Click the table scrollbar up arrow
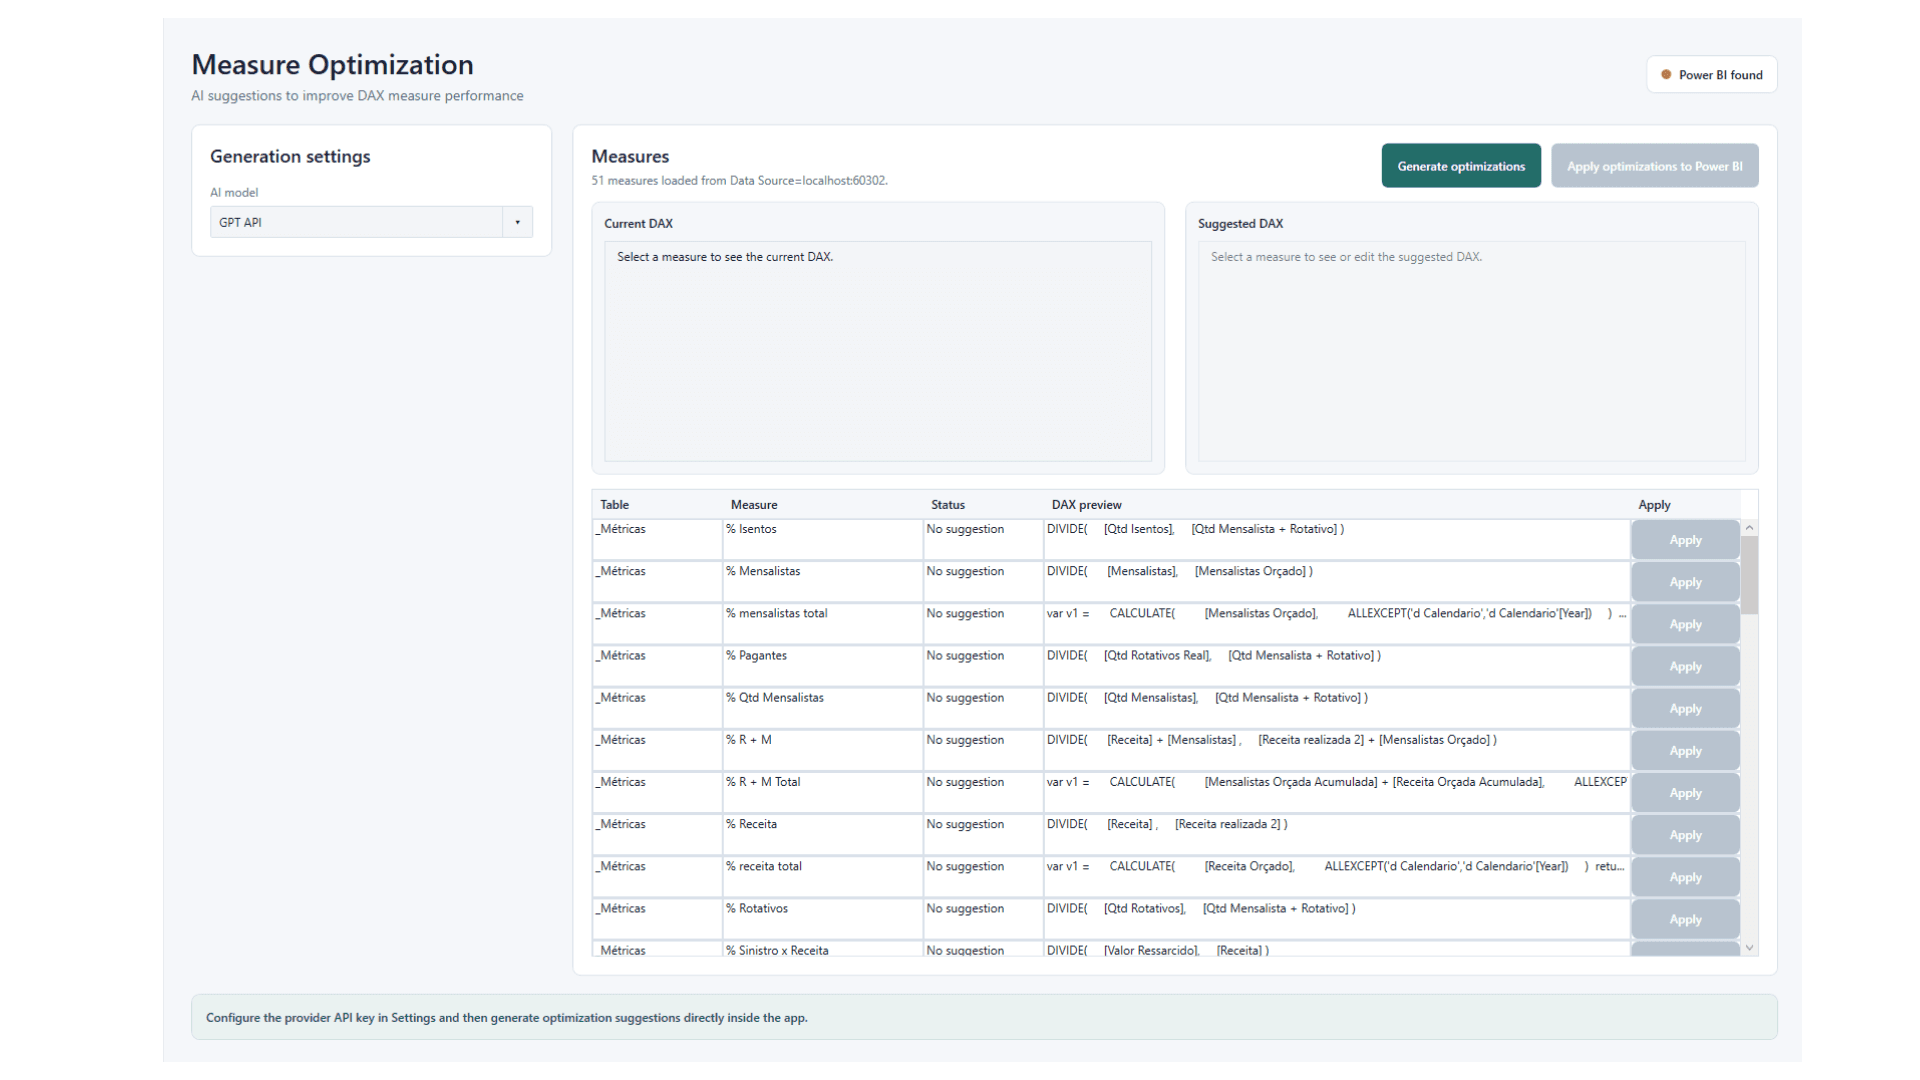The height and width of the screenshot is (1080, 1920). pyautogui.click(x=1749, y=528)
